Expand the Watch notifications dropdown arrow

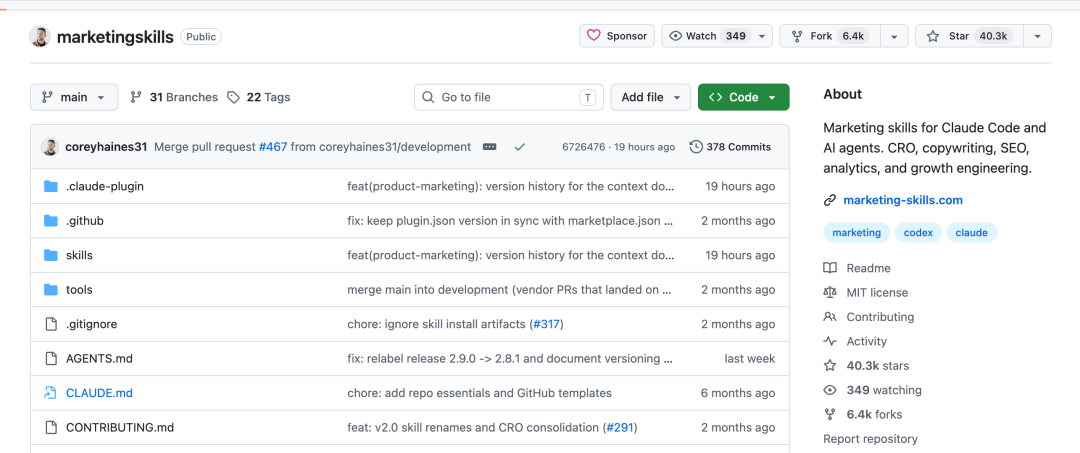tap(762, 36)
